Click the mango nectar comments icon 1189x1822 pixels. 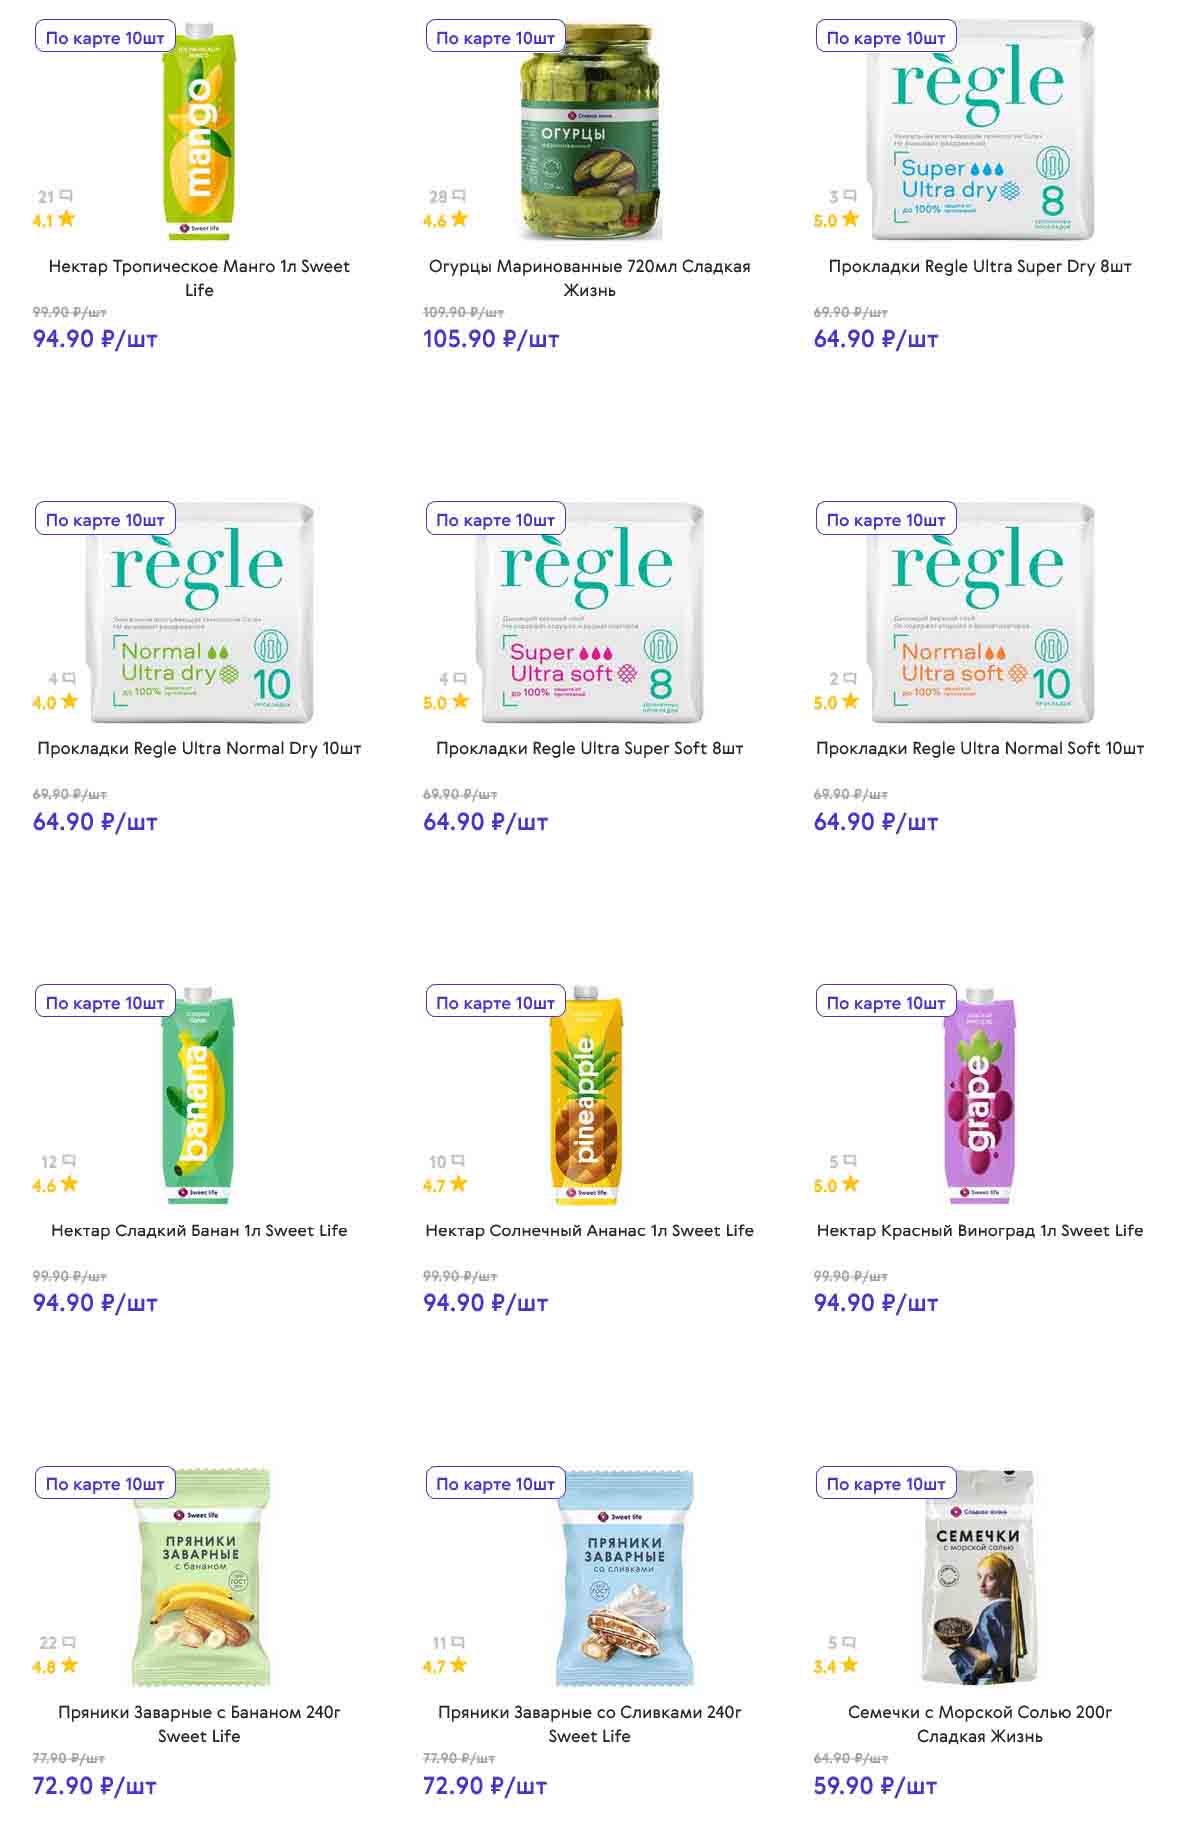coord(66,196)
